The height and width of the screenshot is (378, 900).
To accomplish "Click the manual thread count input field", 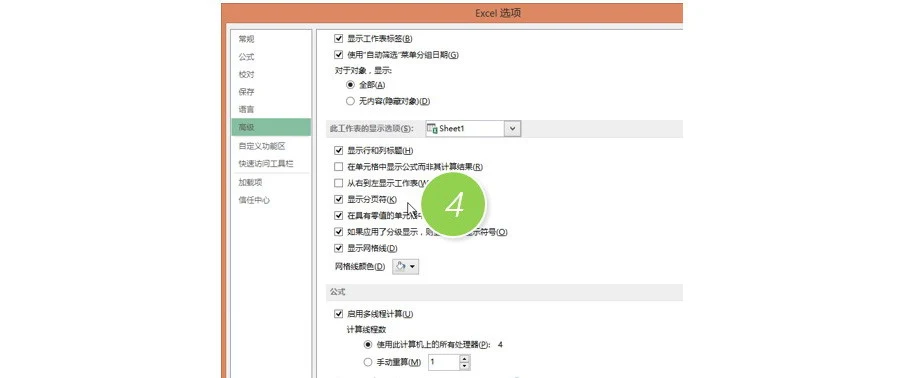I will (x=444, y=363).
